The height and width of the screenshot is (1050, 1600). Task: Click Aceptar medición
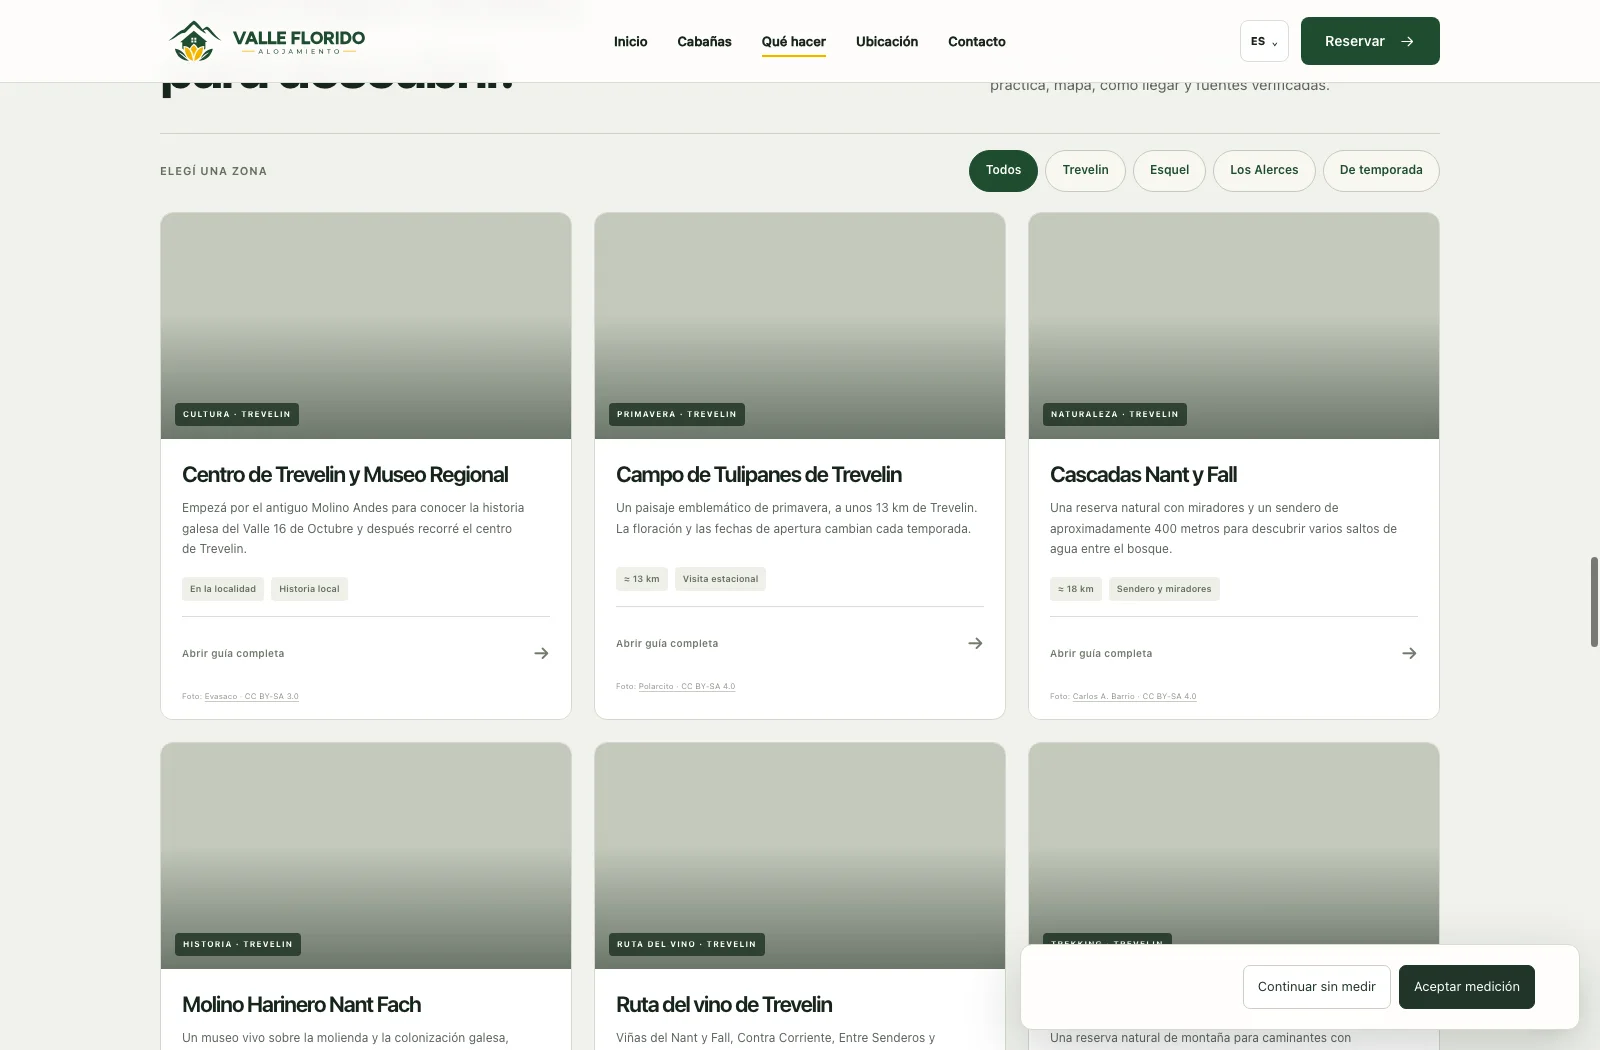pos(1466,987)
